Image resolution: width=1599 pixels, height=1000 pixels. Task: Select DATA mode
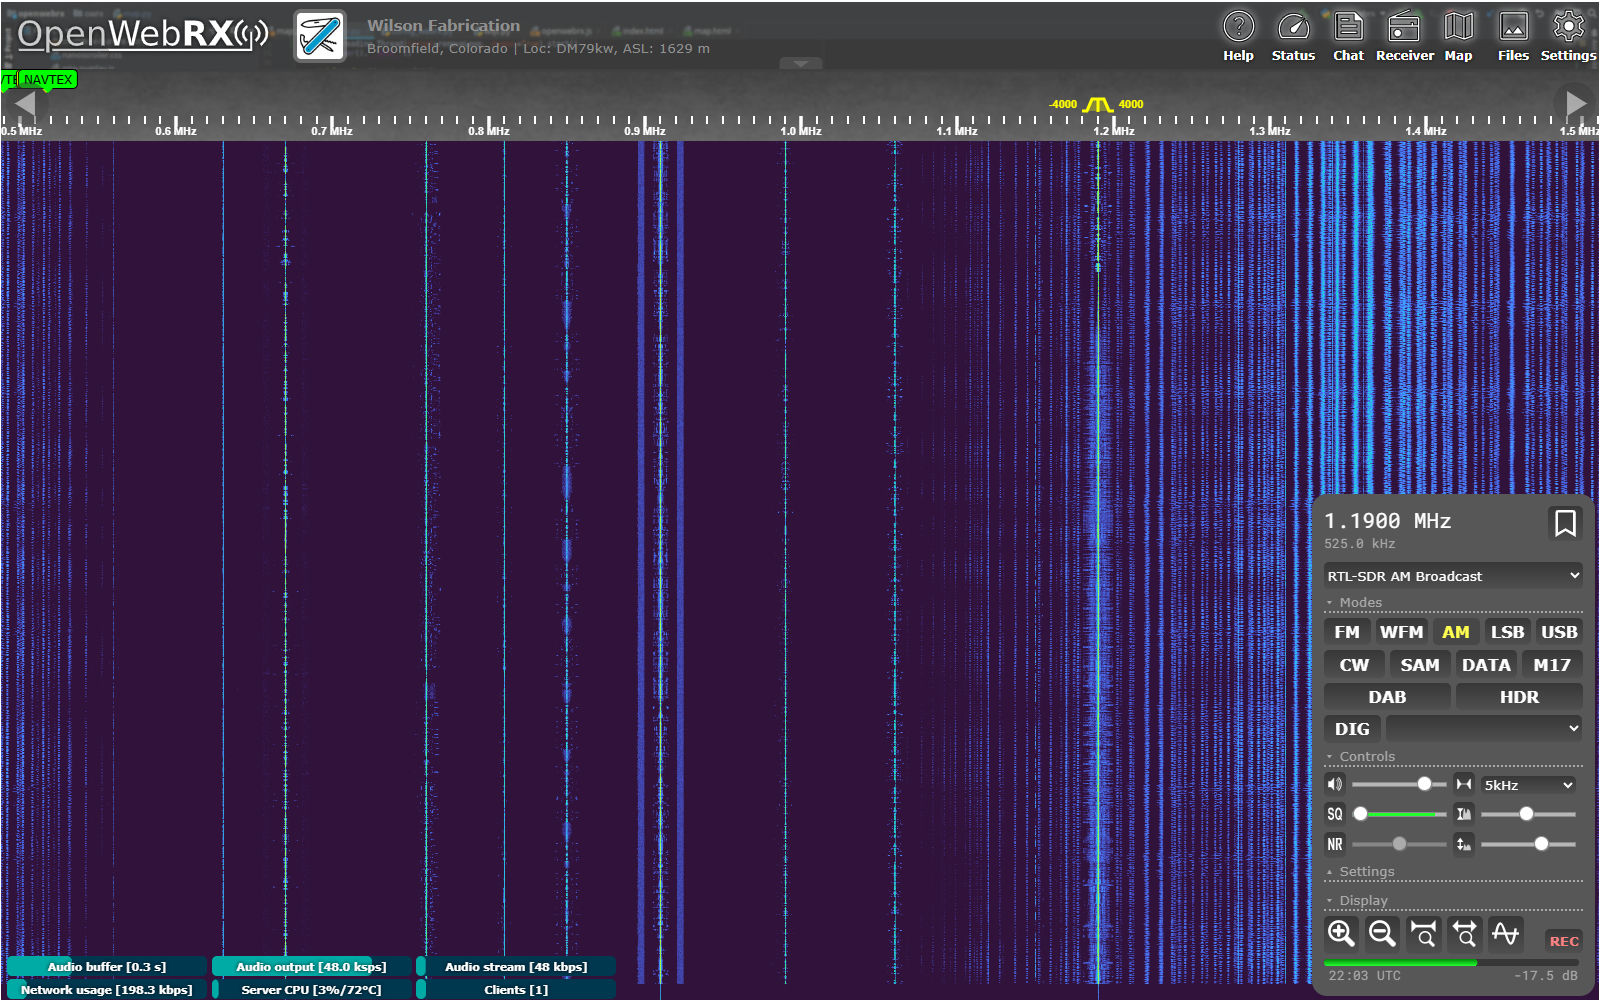[1486, 665]
